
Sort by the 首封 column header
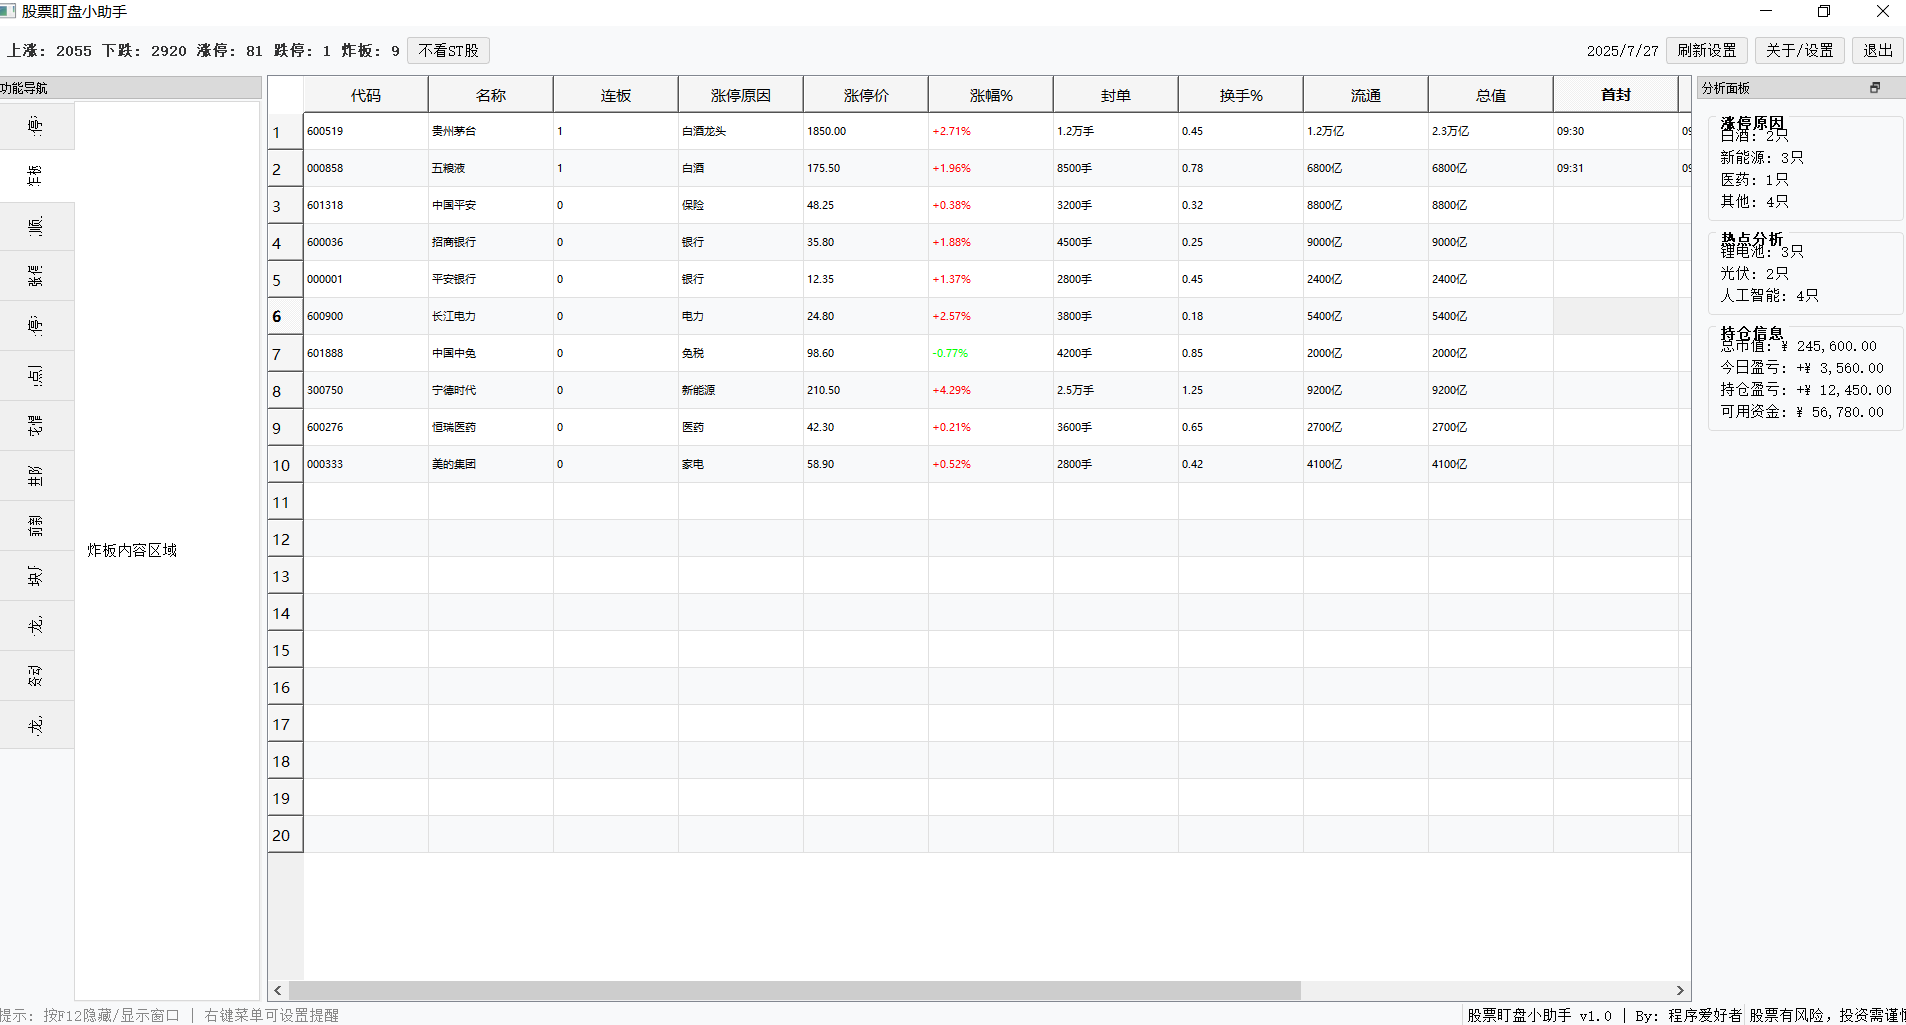pos(1616,95)
